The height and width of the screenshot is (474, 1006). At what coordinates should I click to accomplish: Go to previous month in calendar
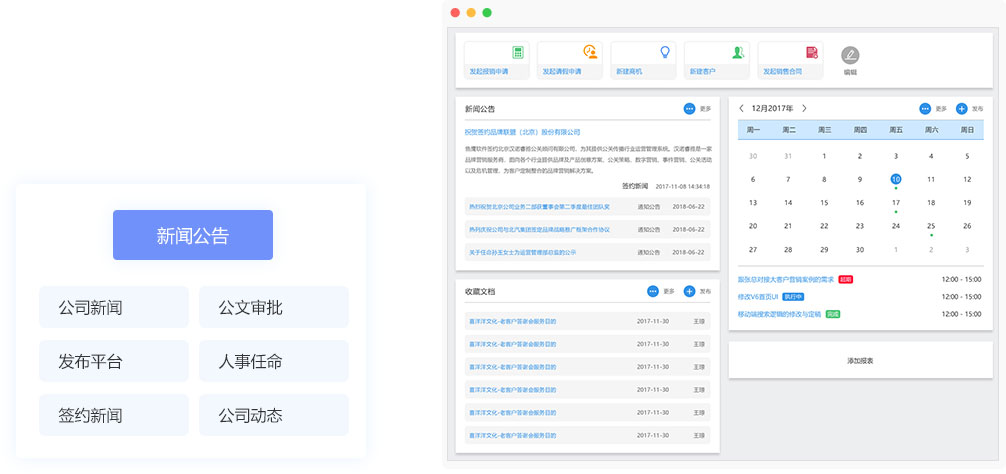[741, 108]
